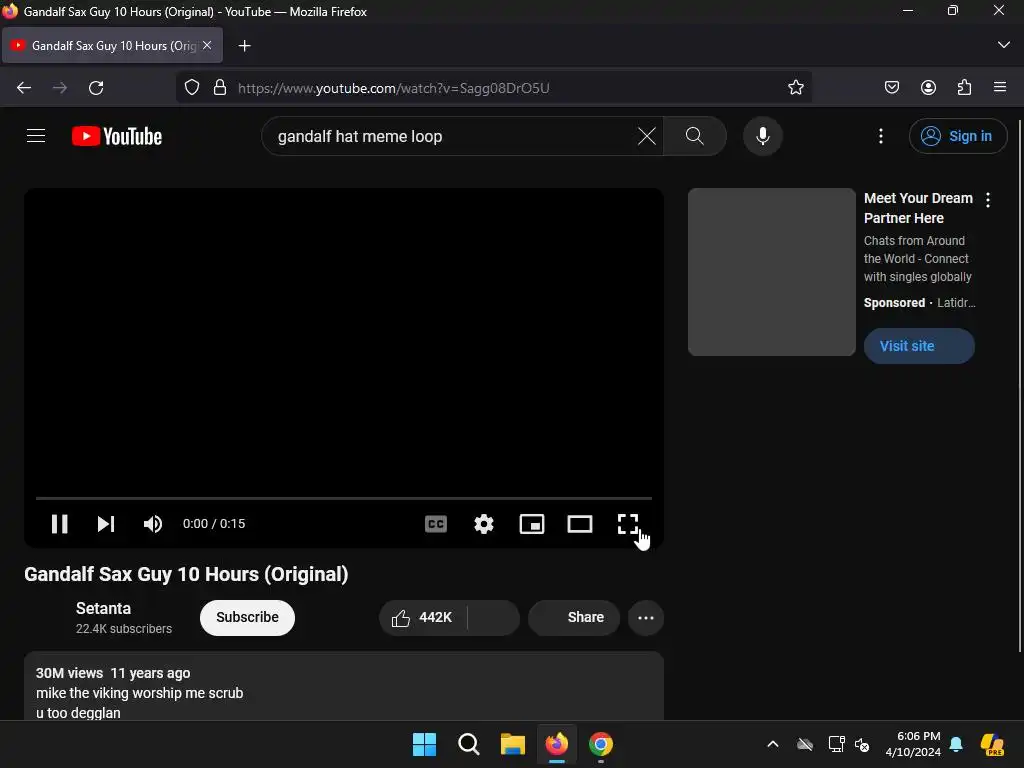Open the sponsored ad thumbnail
Image resolution: width=1024 pixels, height=768 pixels.
click(x=771, y=272)
